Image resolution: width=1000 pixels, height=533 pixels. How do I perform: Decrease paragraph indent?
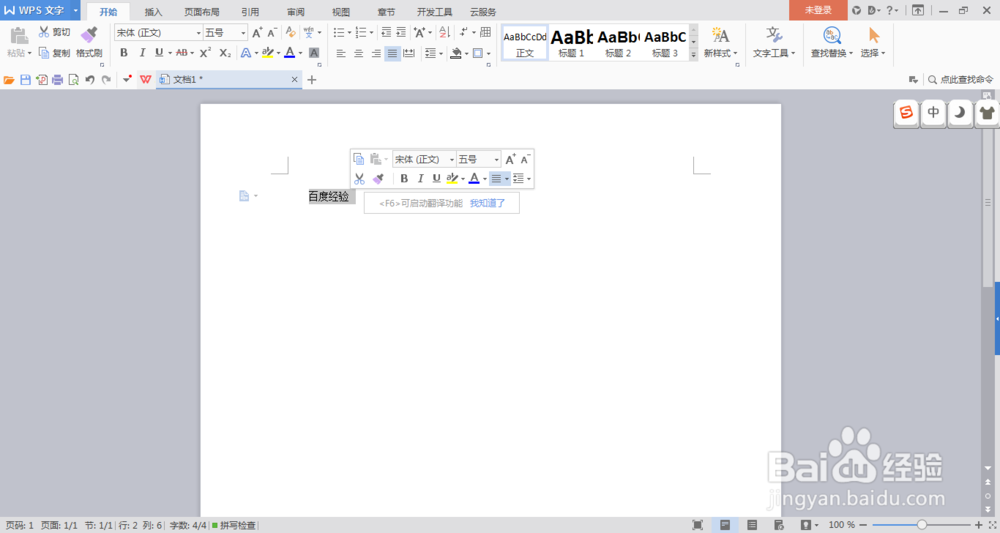[x=386, y=33]
